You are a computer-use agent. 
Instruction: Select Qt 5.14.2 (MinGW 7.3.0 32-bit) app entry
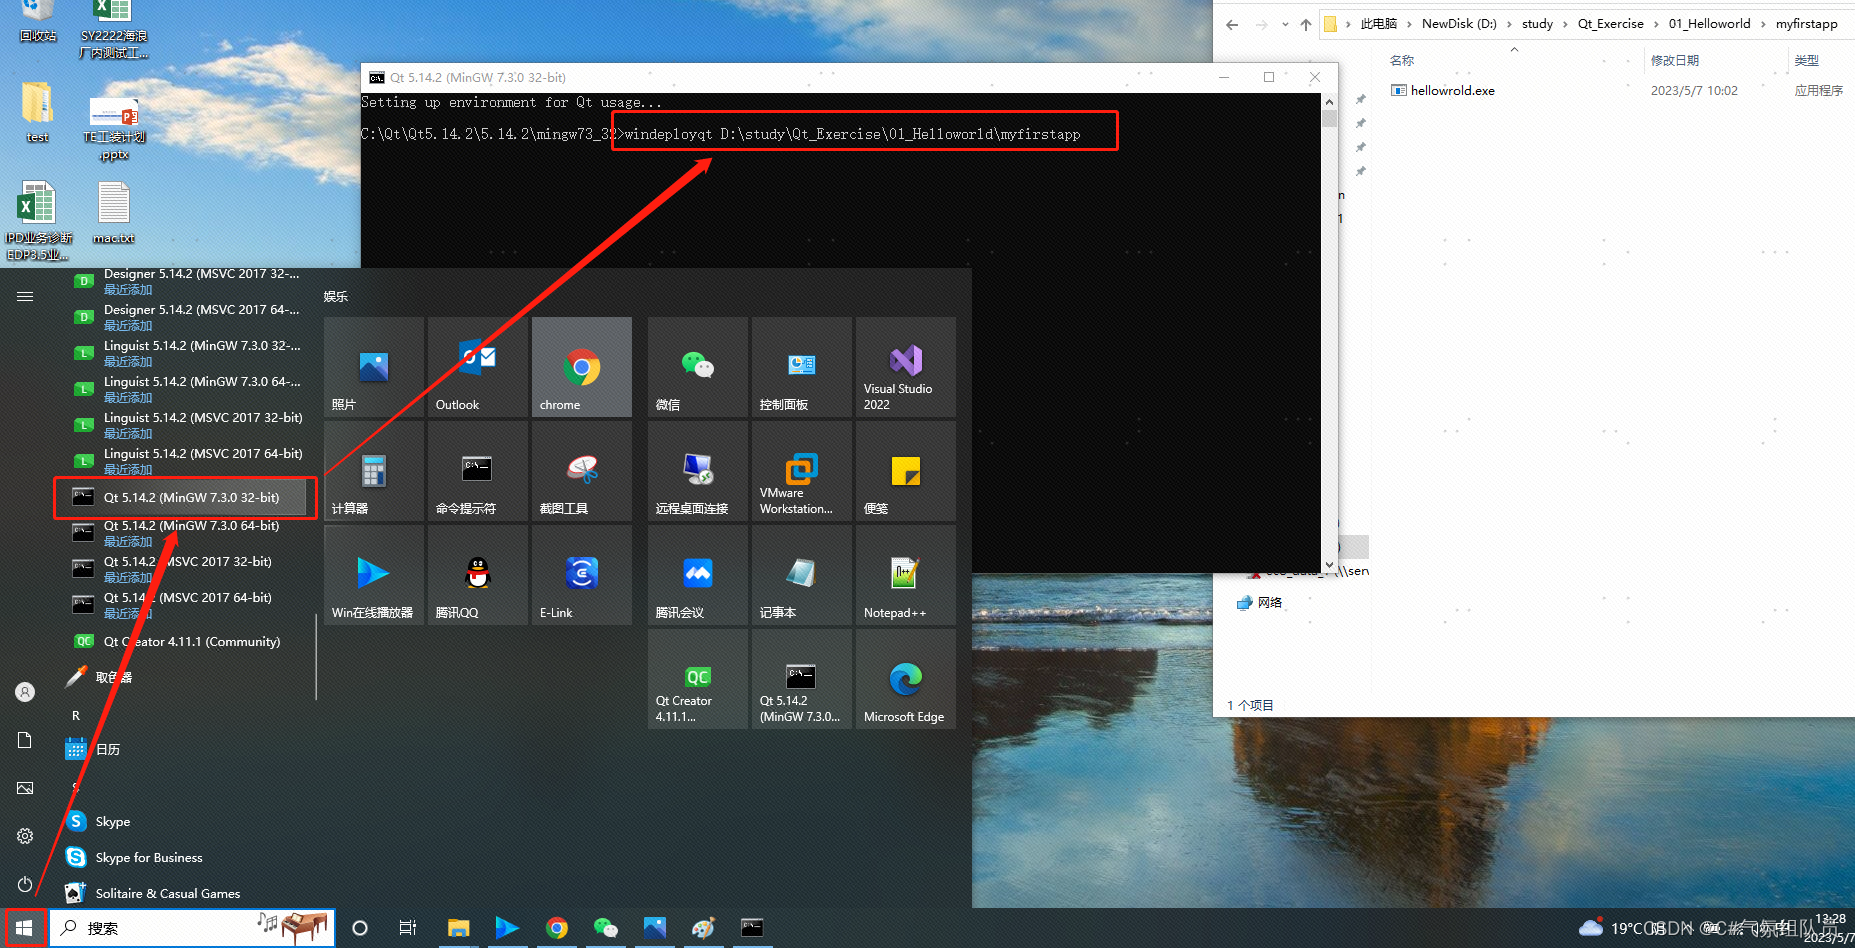185,498
